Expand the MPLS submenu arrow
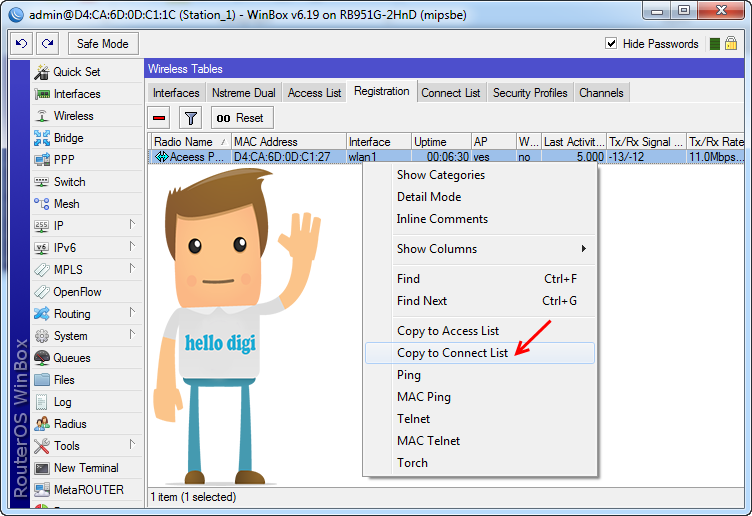Screen dimensions: 752x516 132,269
